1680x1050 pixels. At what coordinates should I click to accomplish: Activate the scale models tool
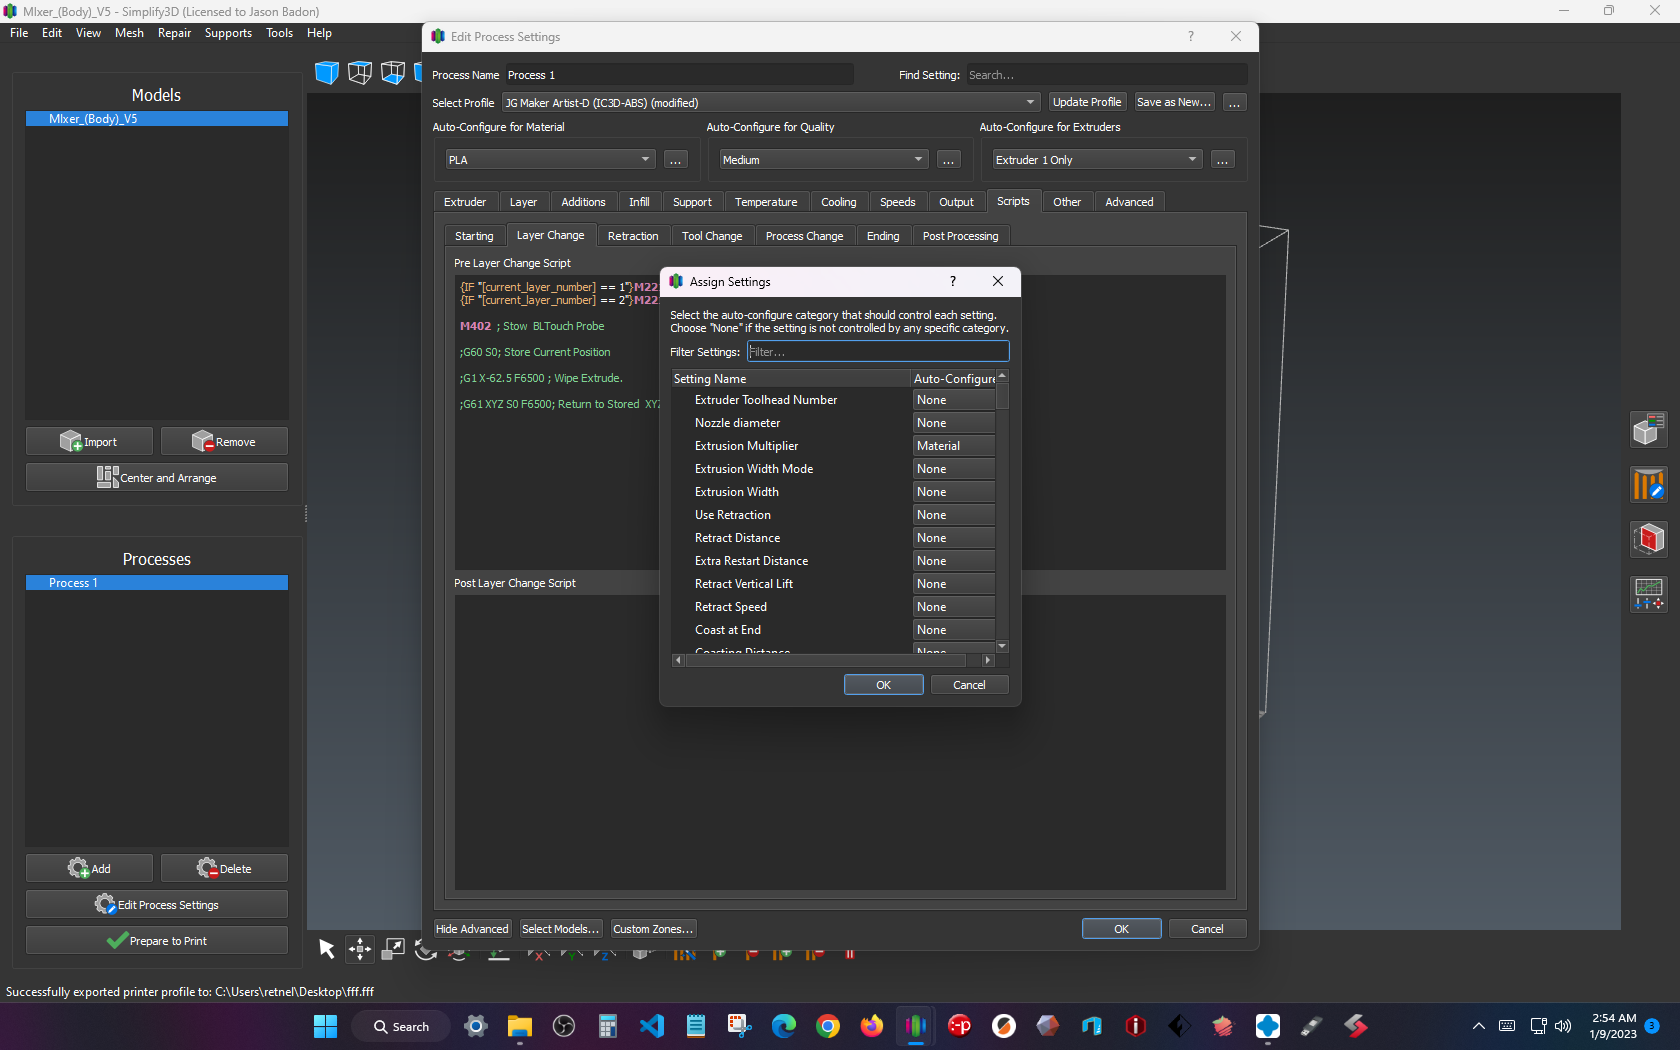click(393, 949)
